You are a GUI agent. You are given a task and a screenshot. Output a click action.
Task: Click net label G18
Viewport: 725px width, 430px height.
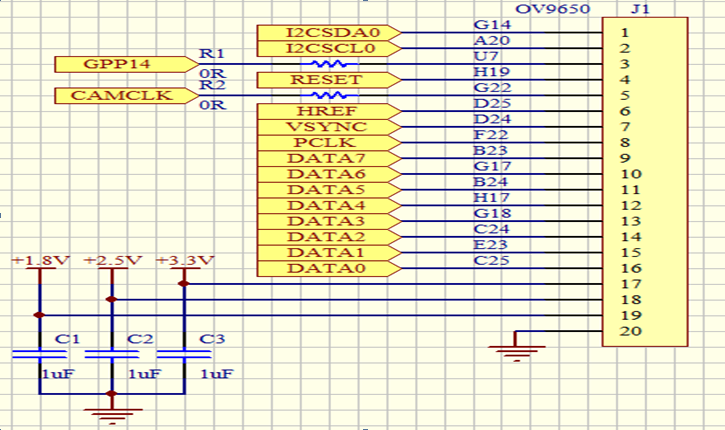(492, 214)
